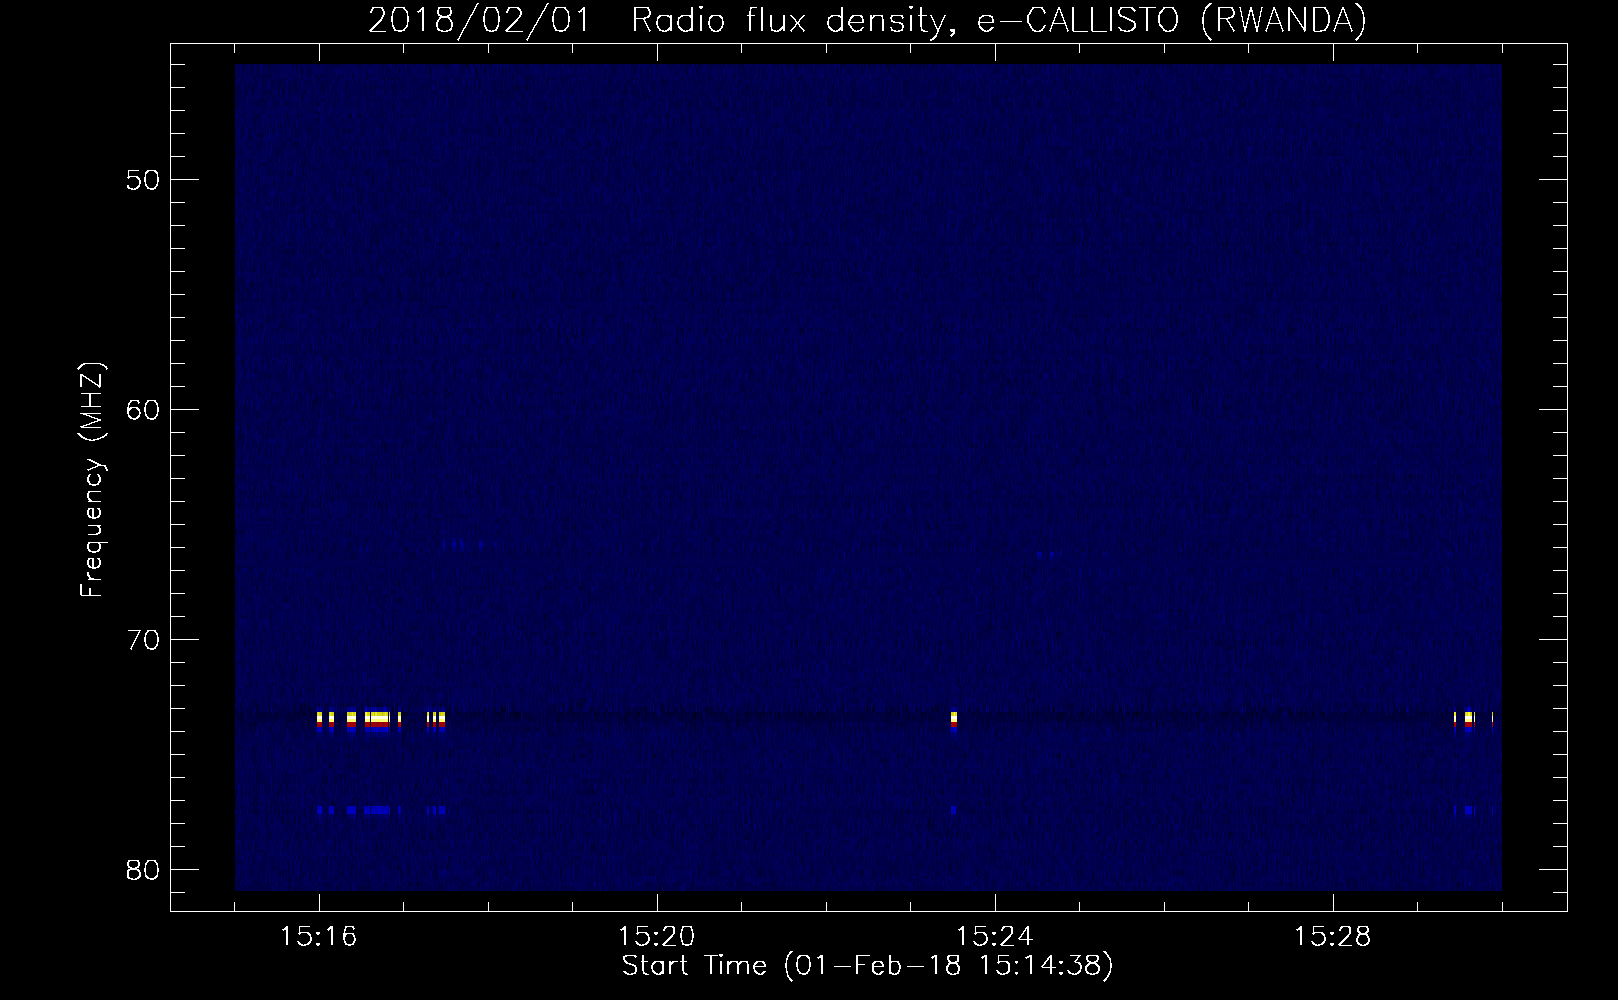The height and width of the screenshot is (1000, 1618).
Task: Click the bright burst near the spectrogram's right edge
Action: click(x=1474, y=721)
